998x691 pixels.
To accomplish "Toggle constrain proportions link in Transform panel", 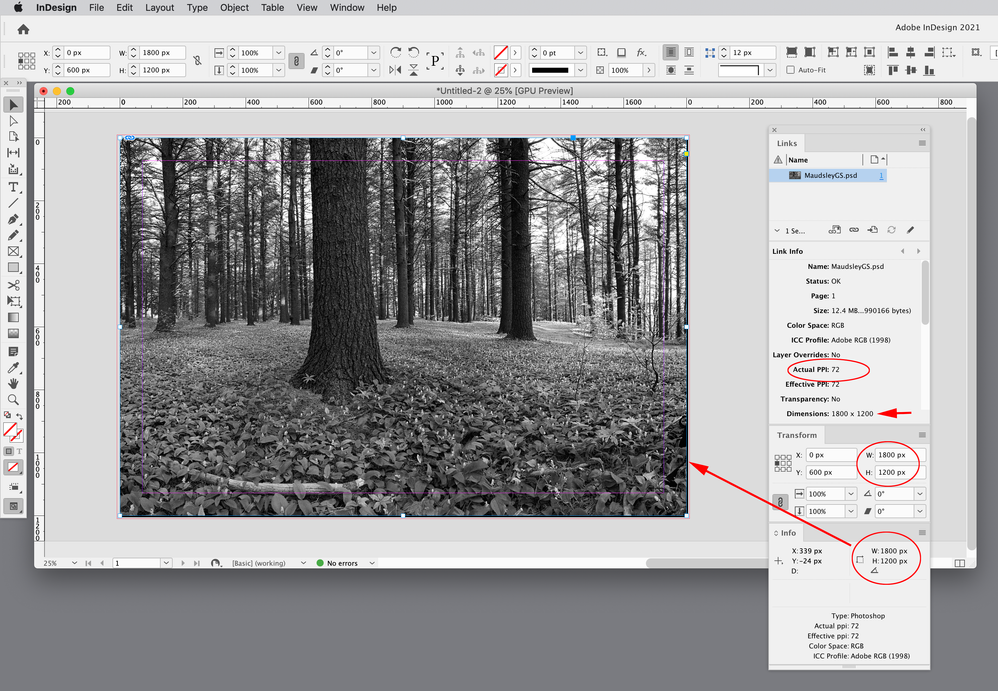I will (x=780, y=502).
